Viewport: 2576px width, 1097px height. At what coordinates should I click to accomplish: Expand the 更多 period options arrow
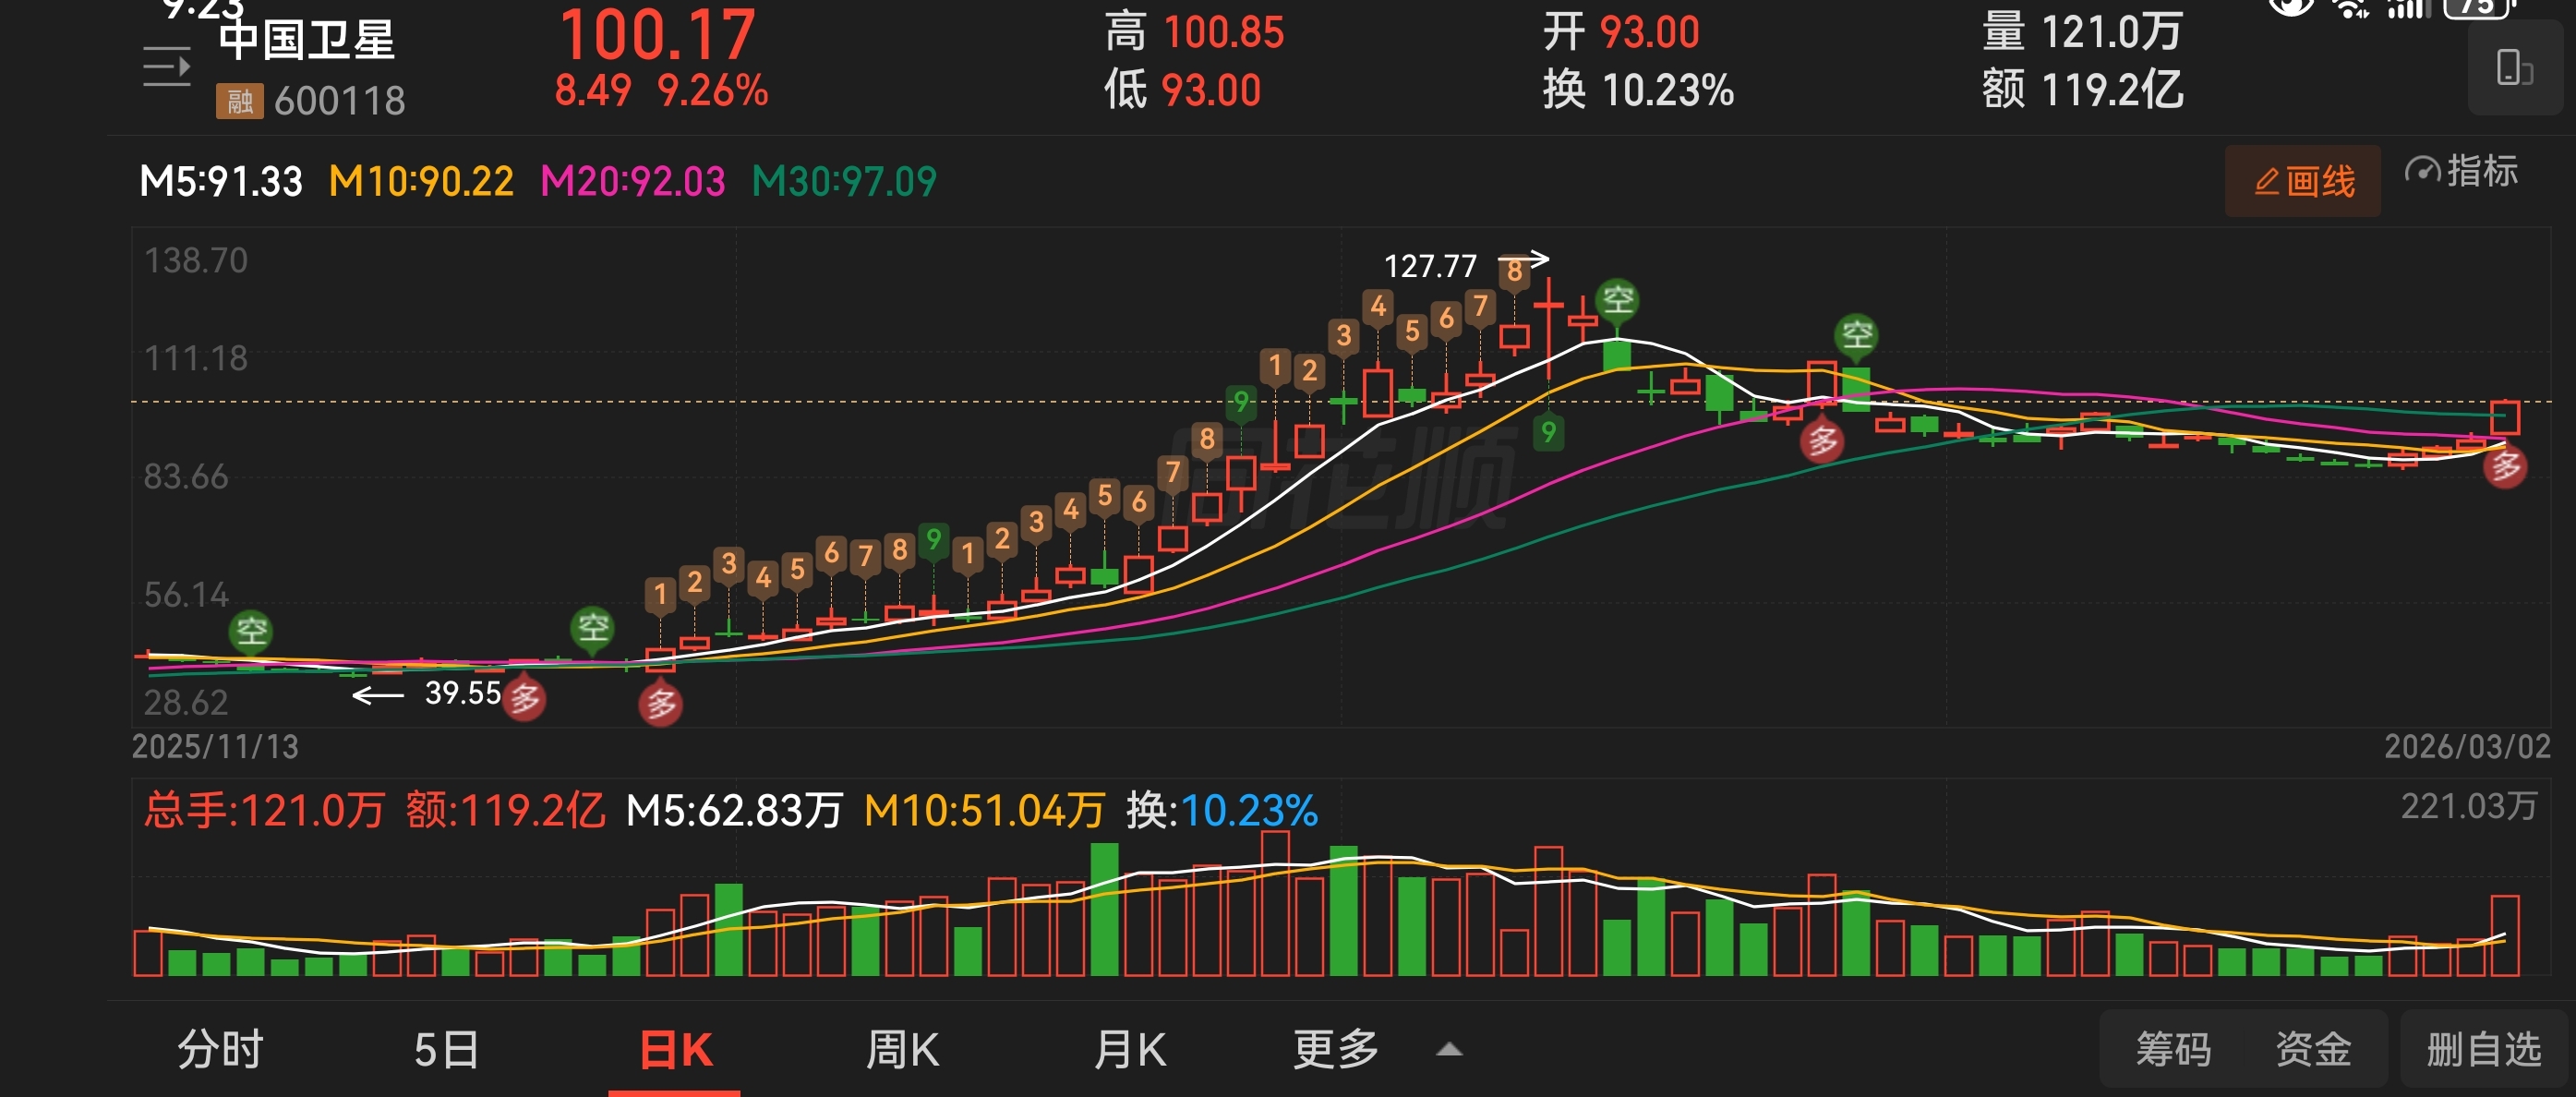[1449, 1050]
